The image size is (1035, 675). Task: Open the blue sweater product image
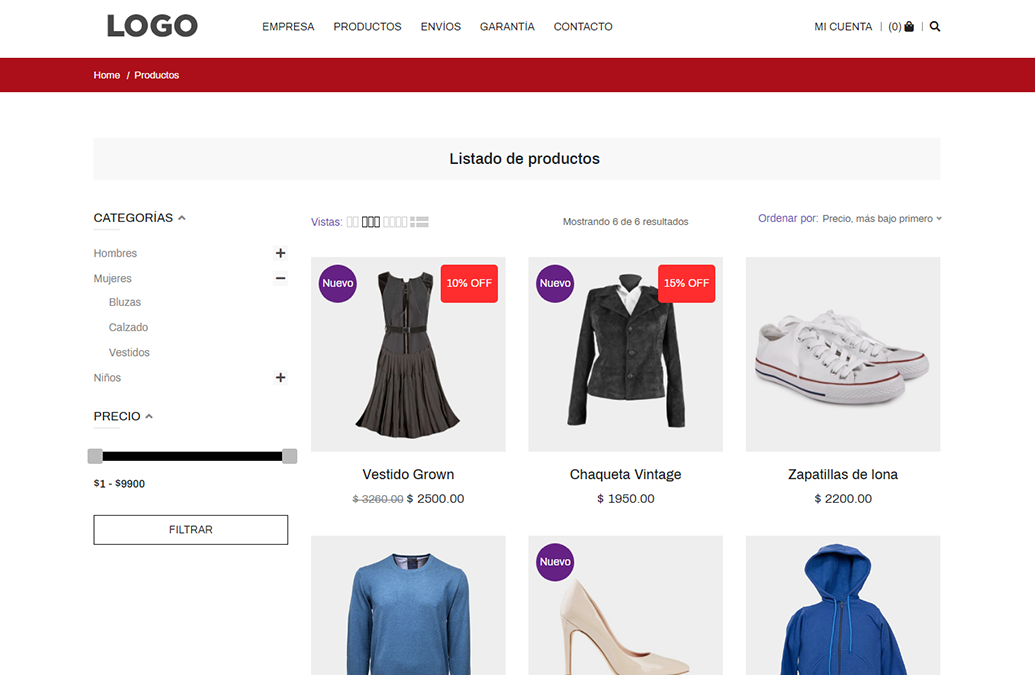[408, 606]
